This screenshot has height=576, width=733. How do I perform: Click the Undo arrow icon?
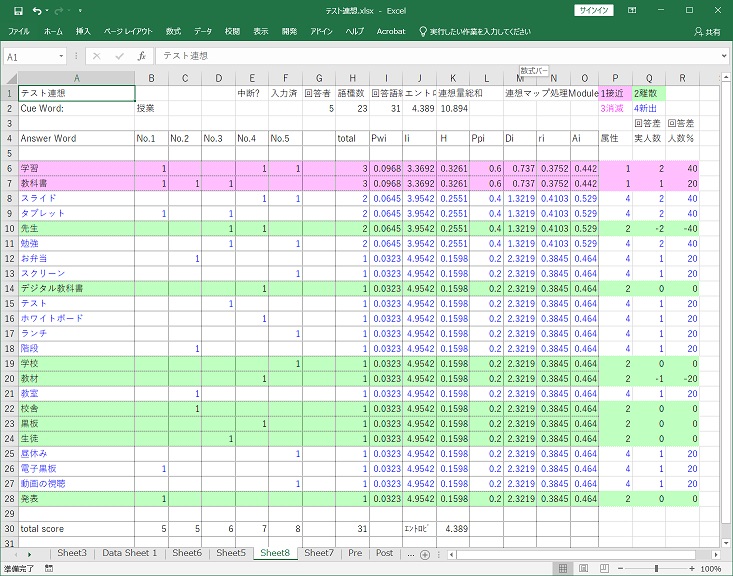36,11
